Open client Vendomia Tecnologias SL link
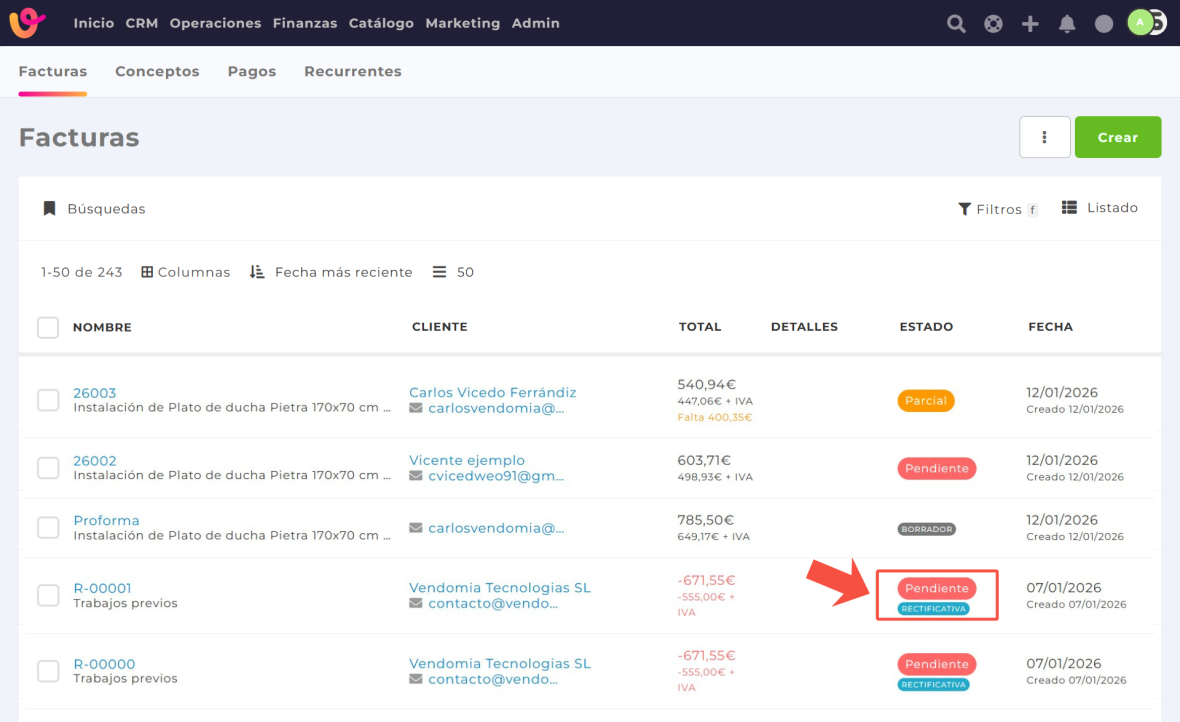 click(499, 588)
